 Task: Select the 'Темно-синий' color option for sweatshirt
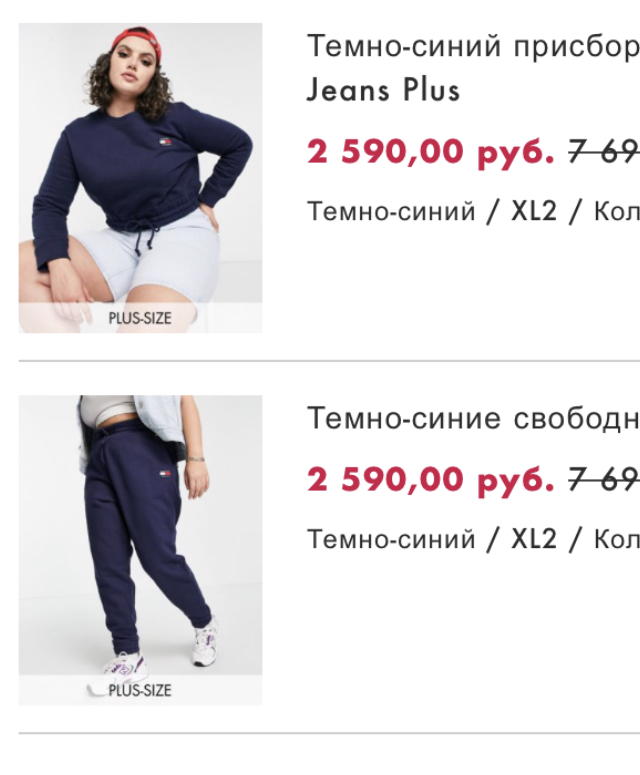click(391, 212)
